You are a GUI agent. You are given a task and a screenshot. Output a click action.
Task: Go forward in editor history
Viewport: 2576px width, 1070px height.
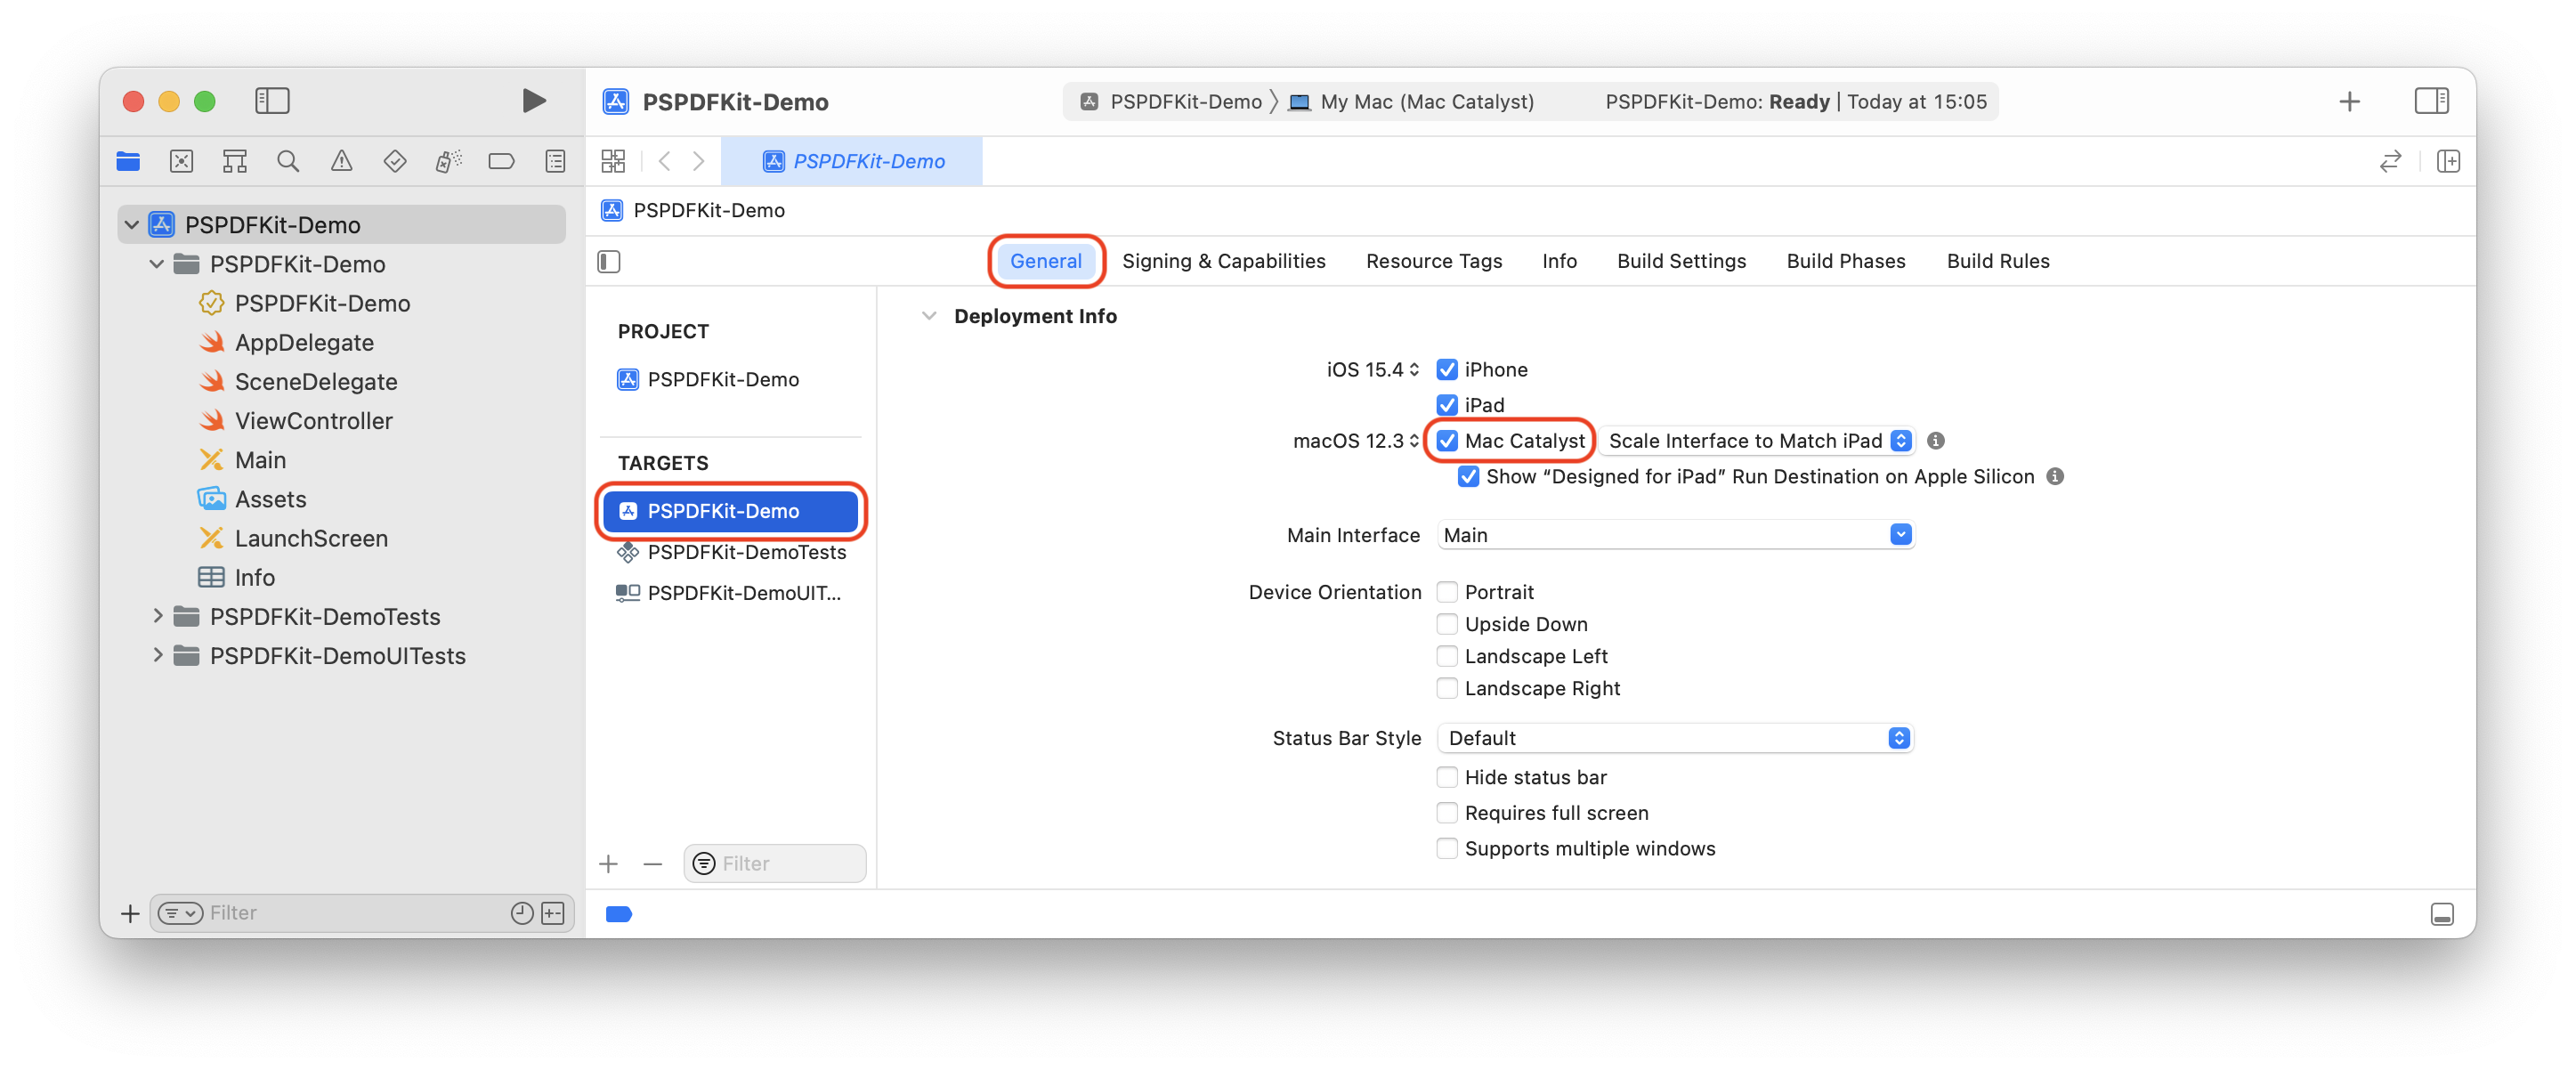coord(699,161)
